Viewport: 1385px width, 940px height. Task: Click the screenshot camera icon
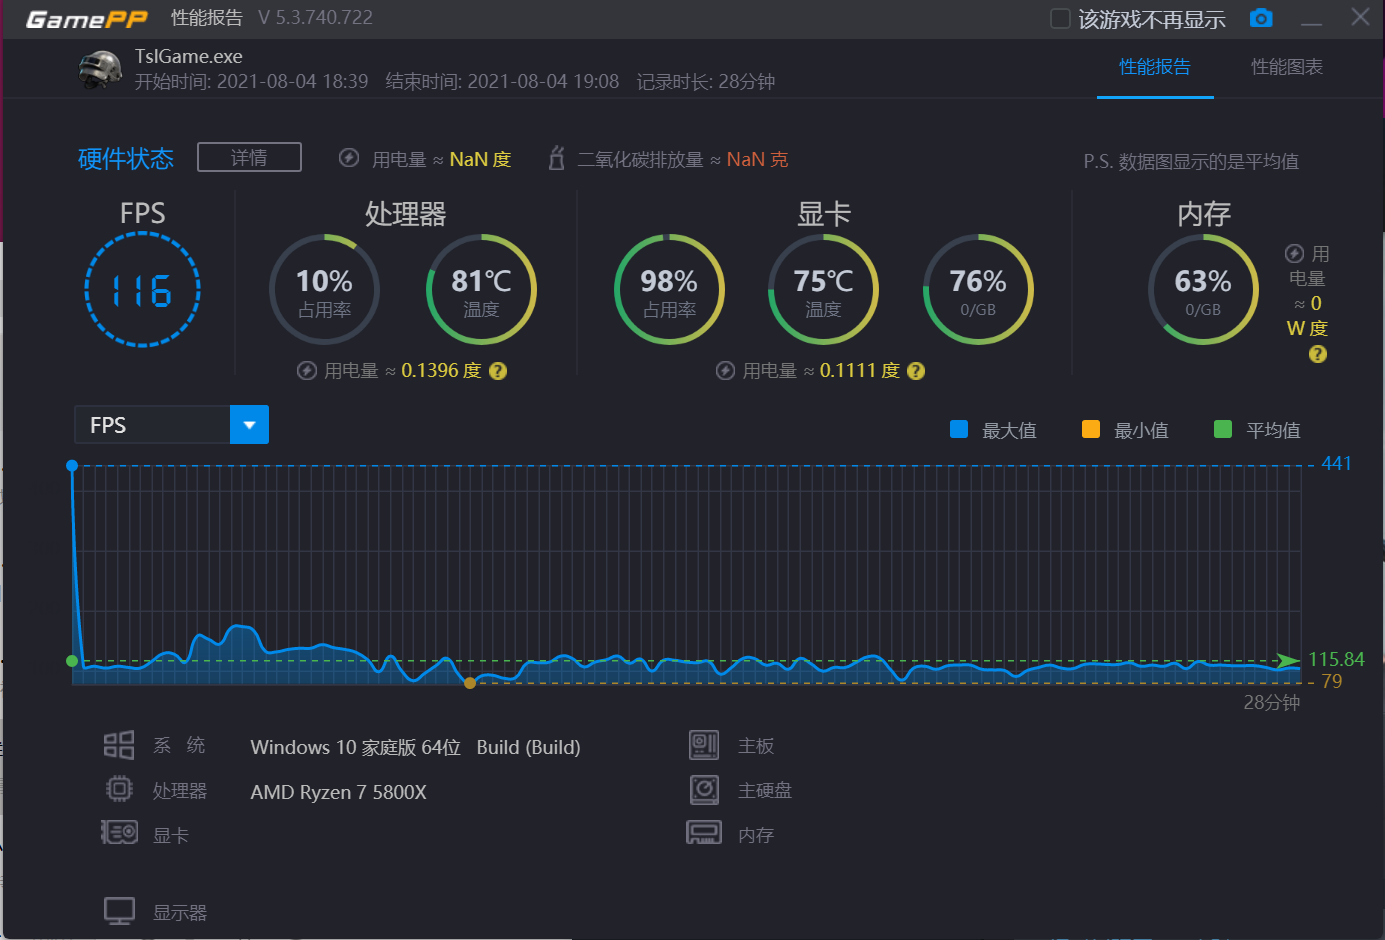[x=1261, y=18]
